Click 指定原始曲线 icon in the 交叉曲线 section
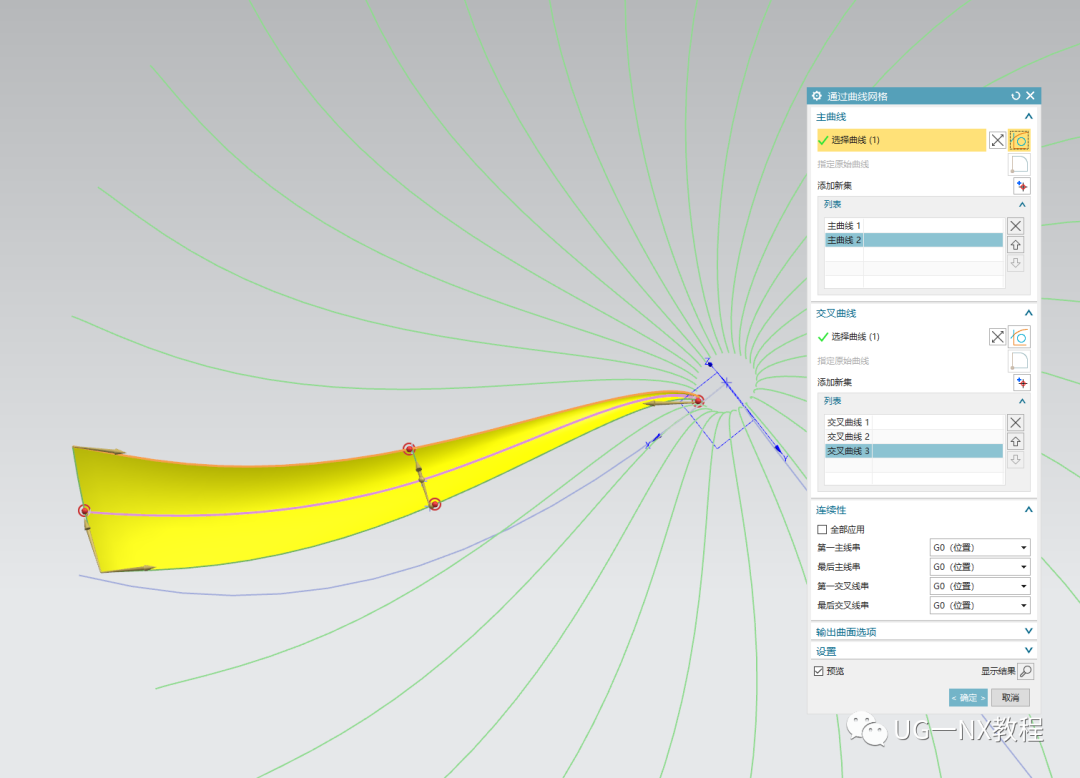Image resolution: width=1080 pixels, height=778 pixels. 1019,361
